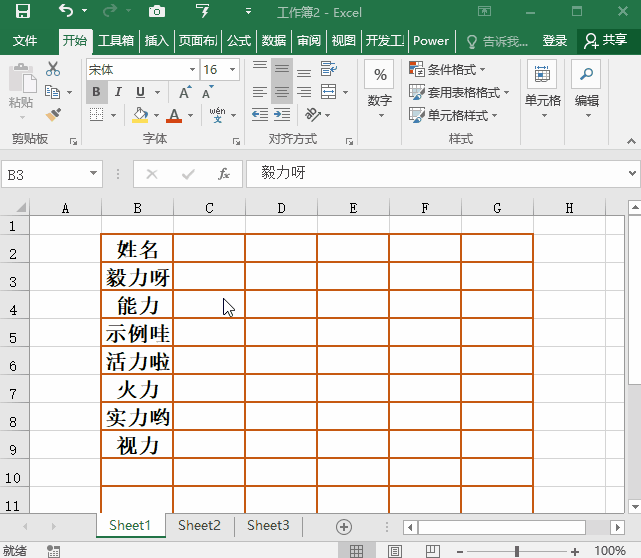The width and height of the screenshot is (641, 558).
Task: Click the Wrap Text icon
Action: 329,69
